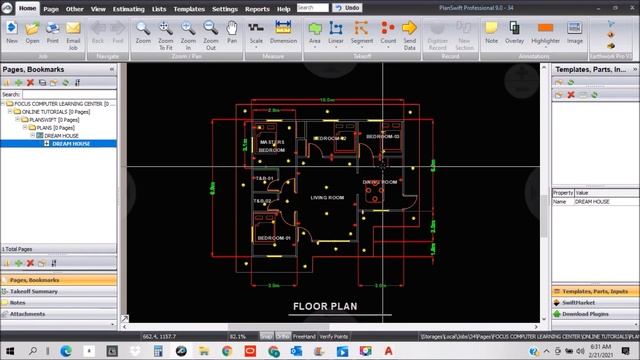
Task: Toggle Ortho mode in status bar
Action: 283,336
